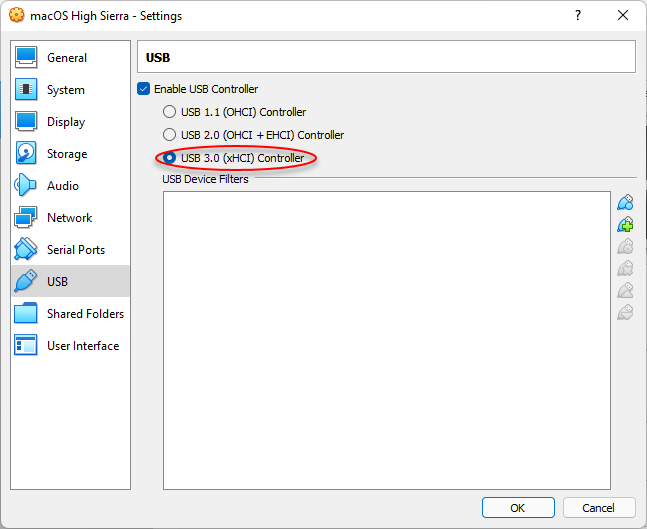The image size is (647, 529).
Task: Click the help question mark button
Action: [578, 15]
